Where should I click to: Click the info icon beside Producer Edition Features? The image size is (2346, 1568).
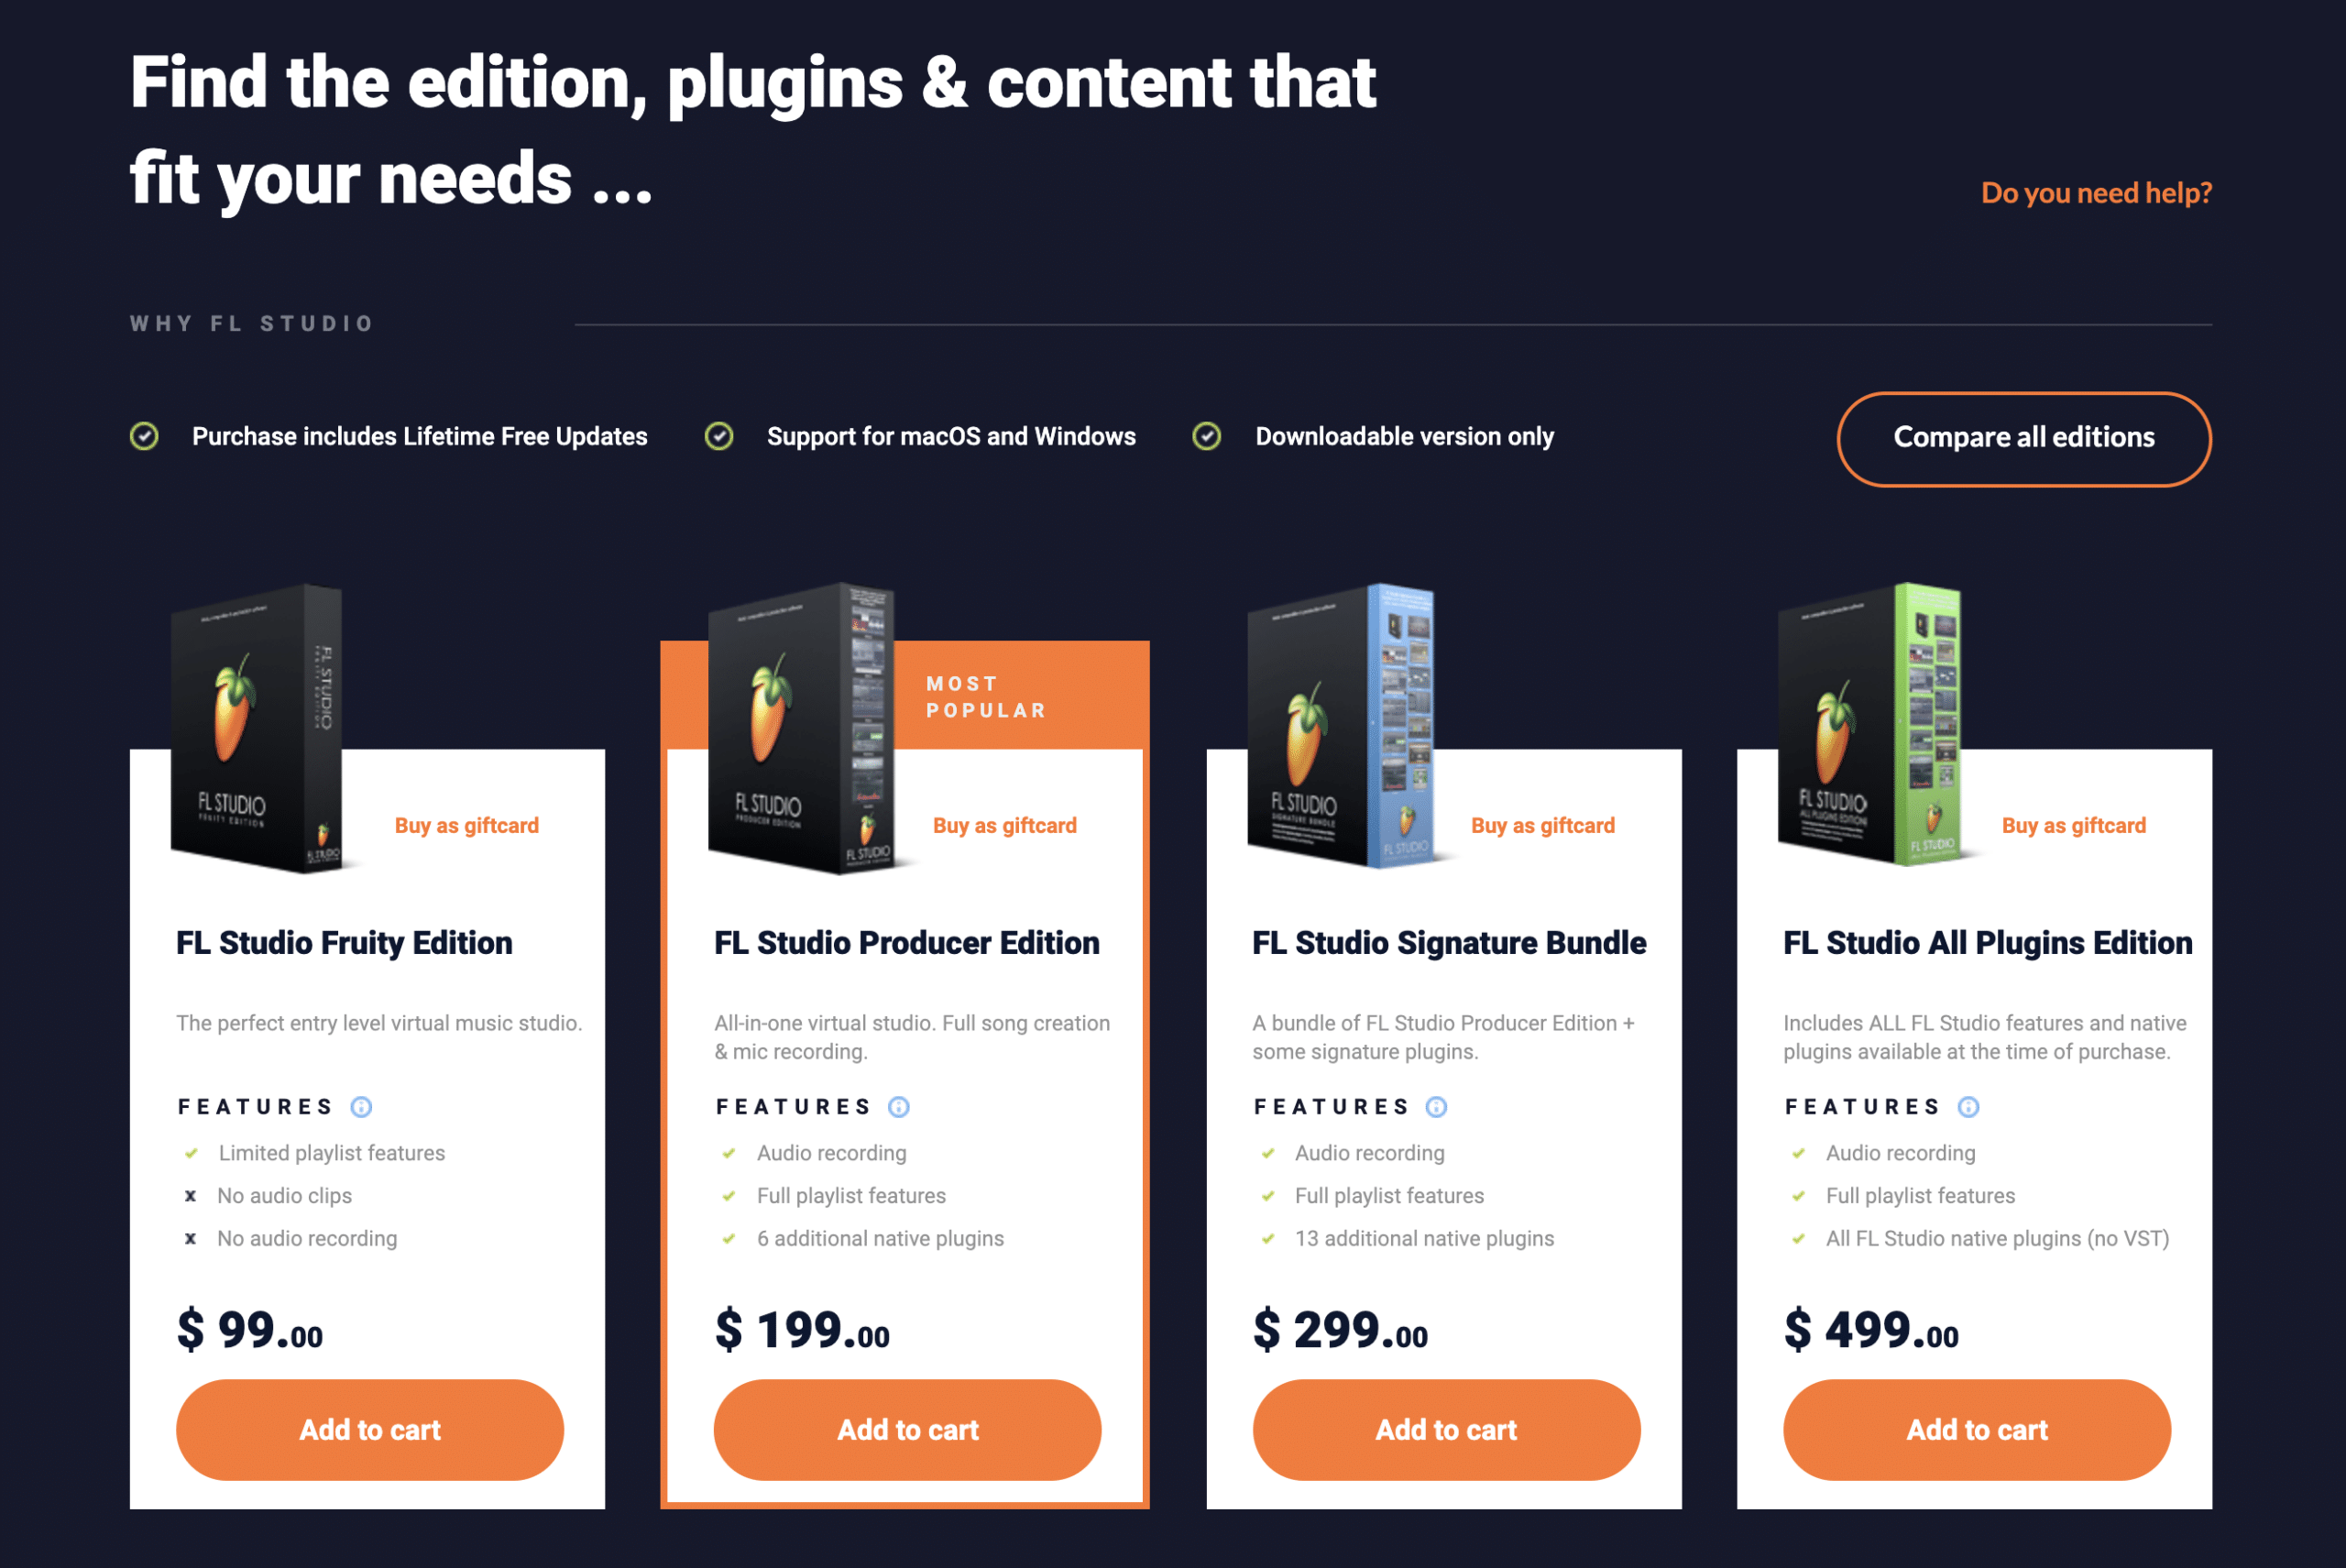point(899,1106)
